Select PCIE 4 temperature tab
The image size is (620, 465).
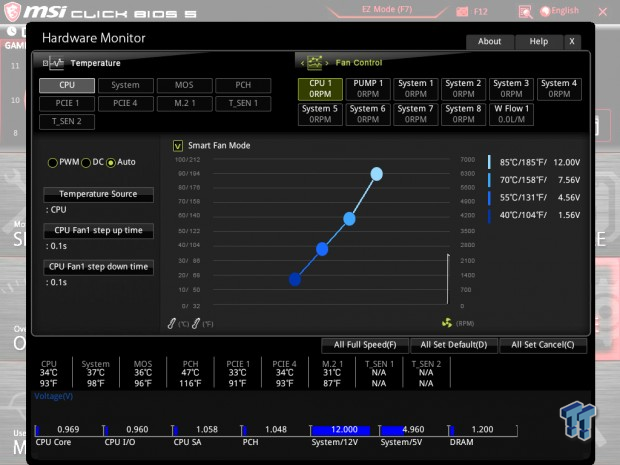(x=125, y=103)
